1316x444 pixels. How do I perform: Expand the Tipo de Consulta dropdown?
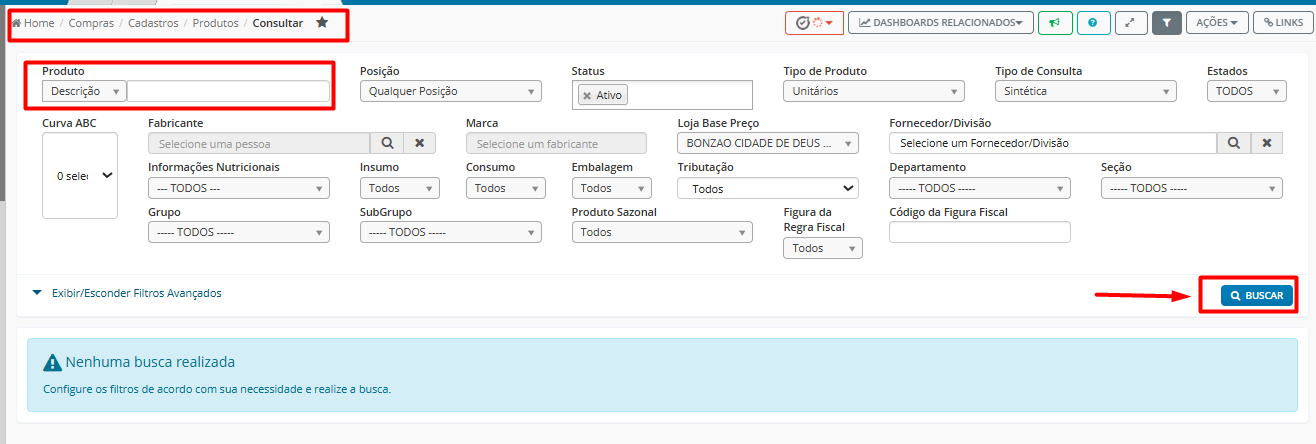coord(1085,91)
